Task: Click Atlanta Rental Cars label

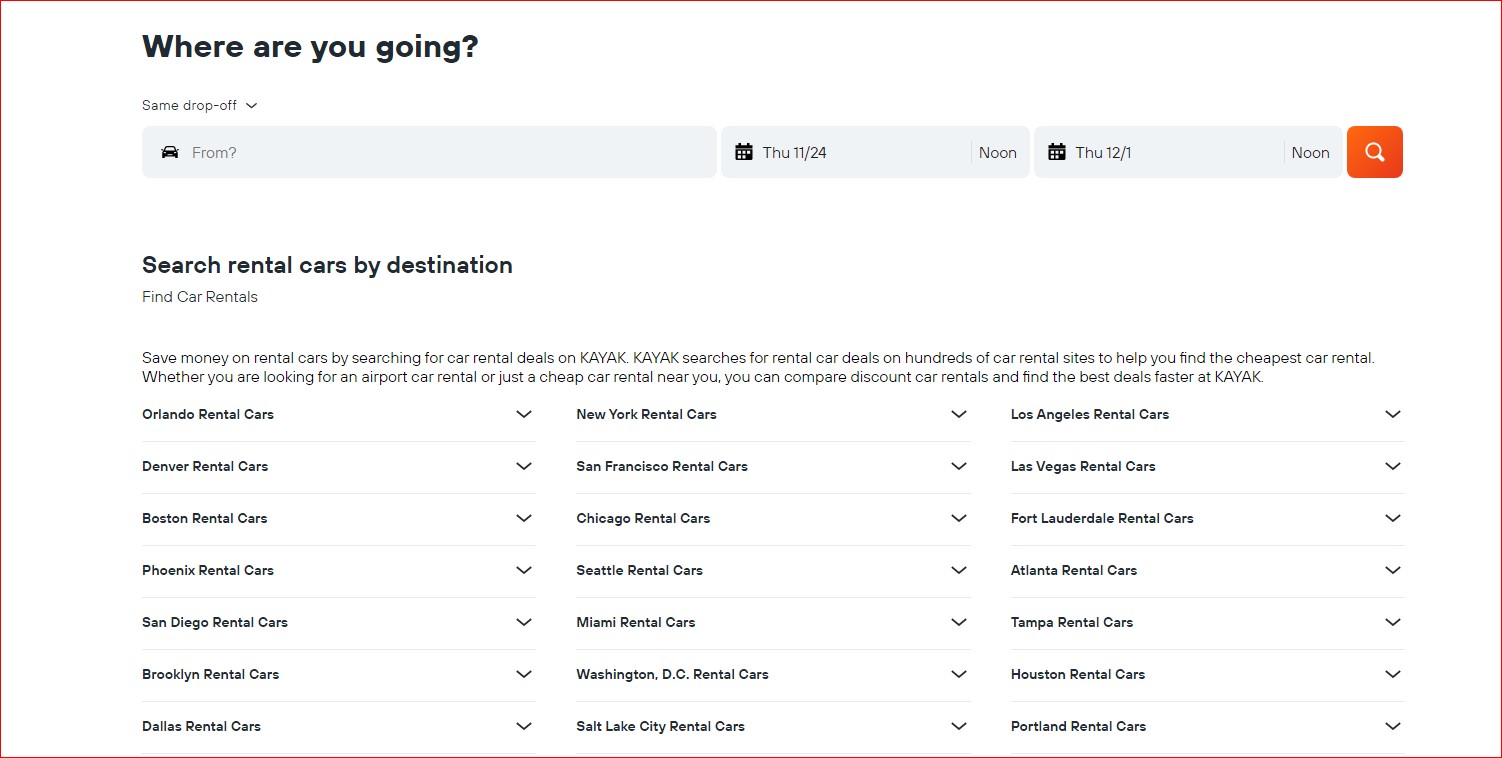Action: [x=1074, y=570]
